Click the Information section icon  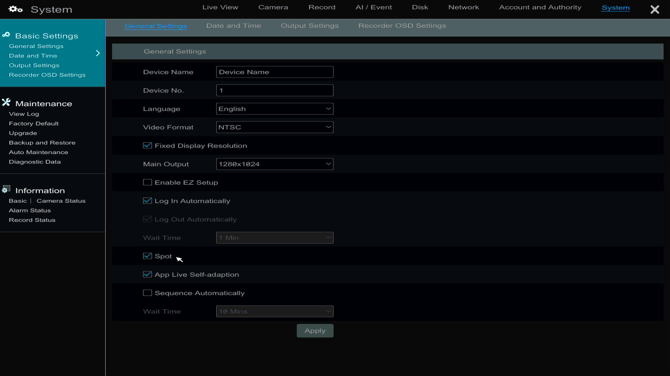(x=6, y=189)
